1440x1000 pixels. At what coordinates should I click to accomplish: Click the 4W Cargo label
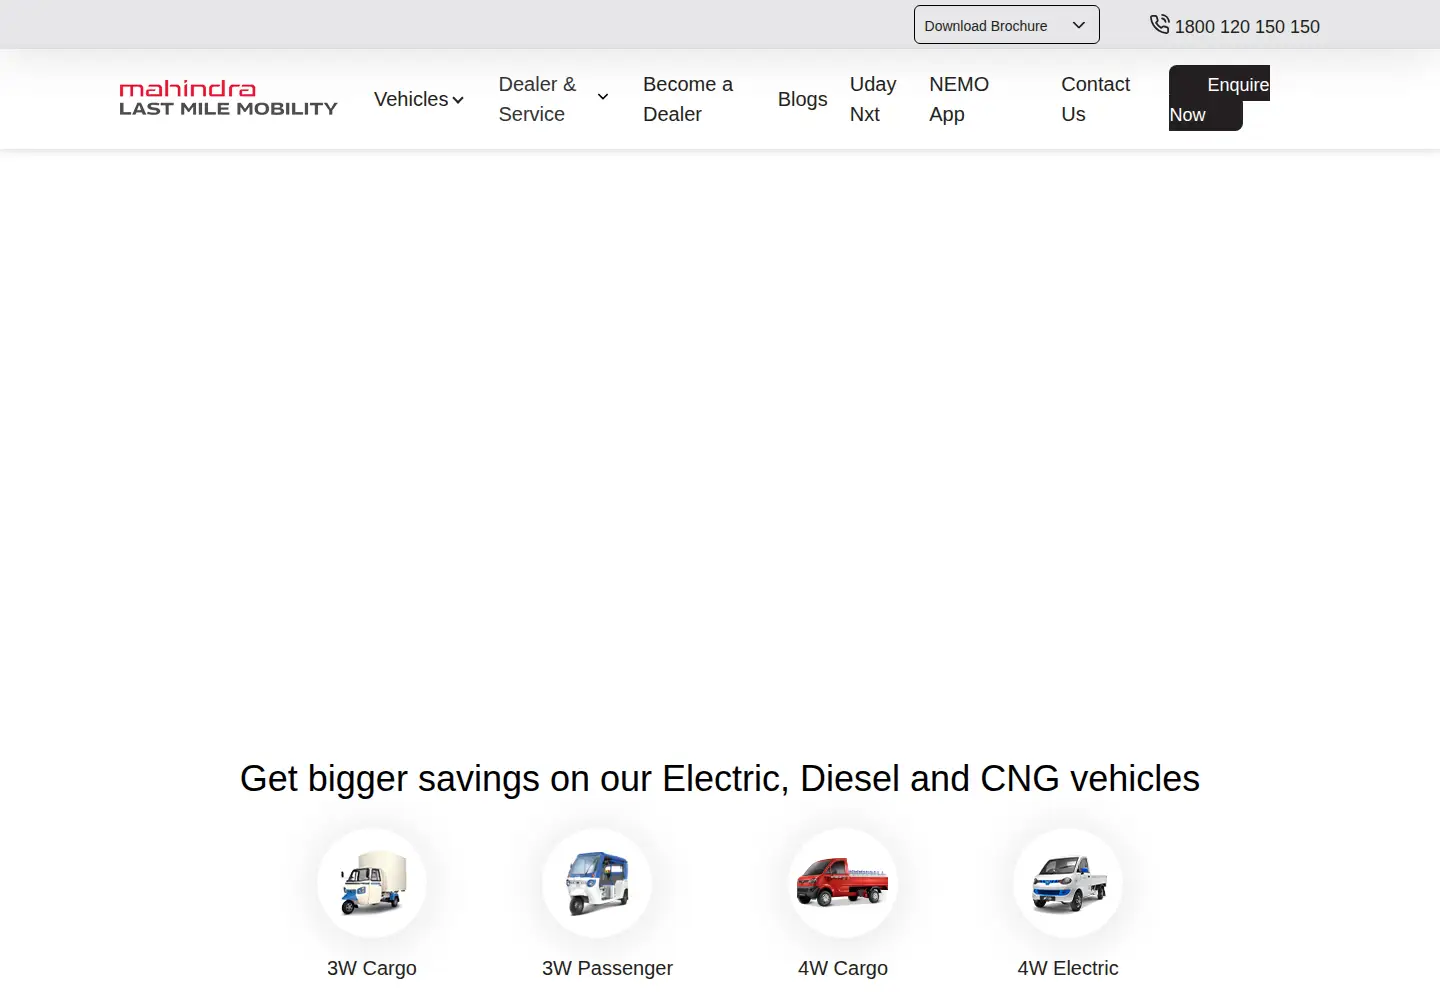(843, 968)
